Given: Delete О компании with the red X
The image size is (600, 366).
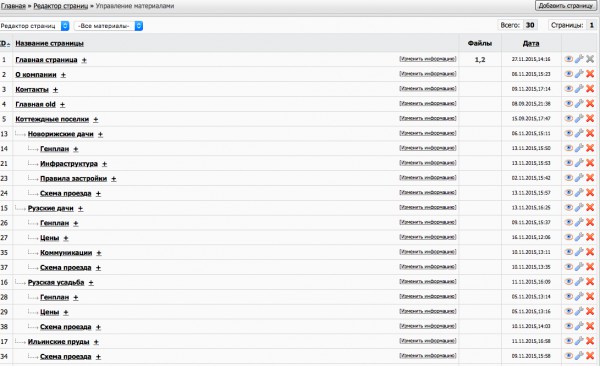Looking at the screenshot, I should 590,74.
